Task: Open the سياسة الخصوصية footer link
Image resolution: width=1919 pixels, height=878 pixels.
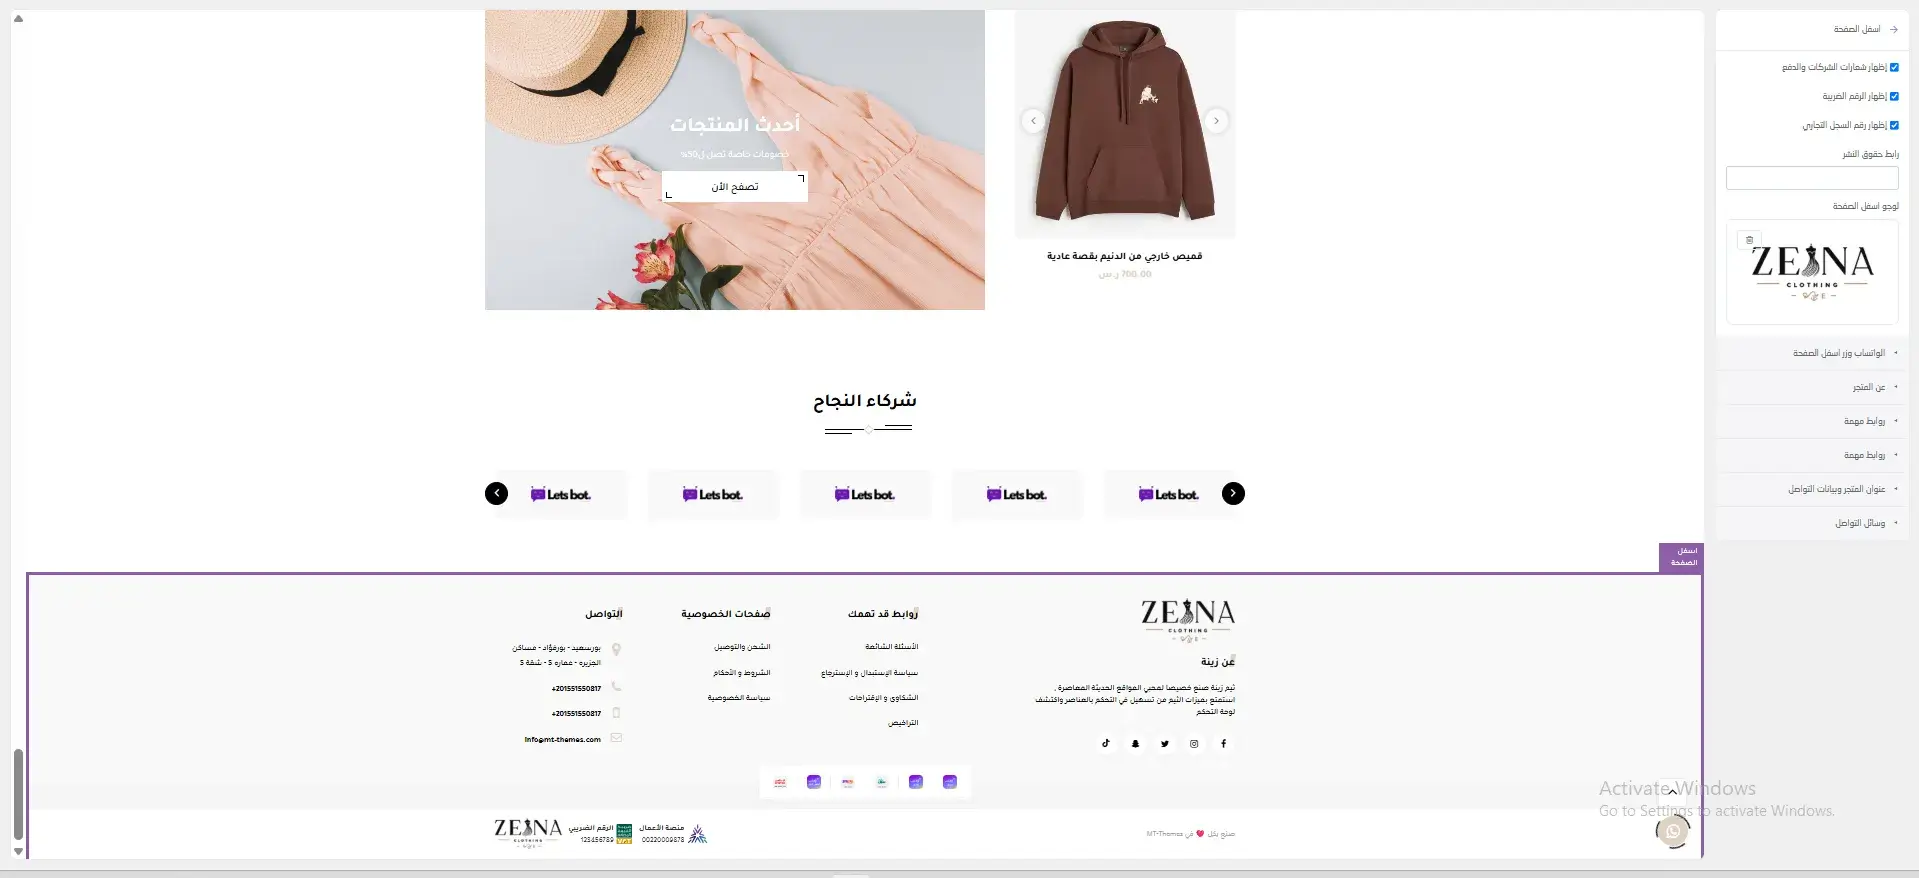Action: pos(739,698)
